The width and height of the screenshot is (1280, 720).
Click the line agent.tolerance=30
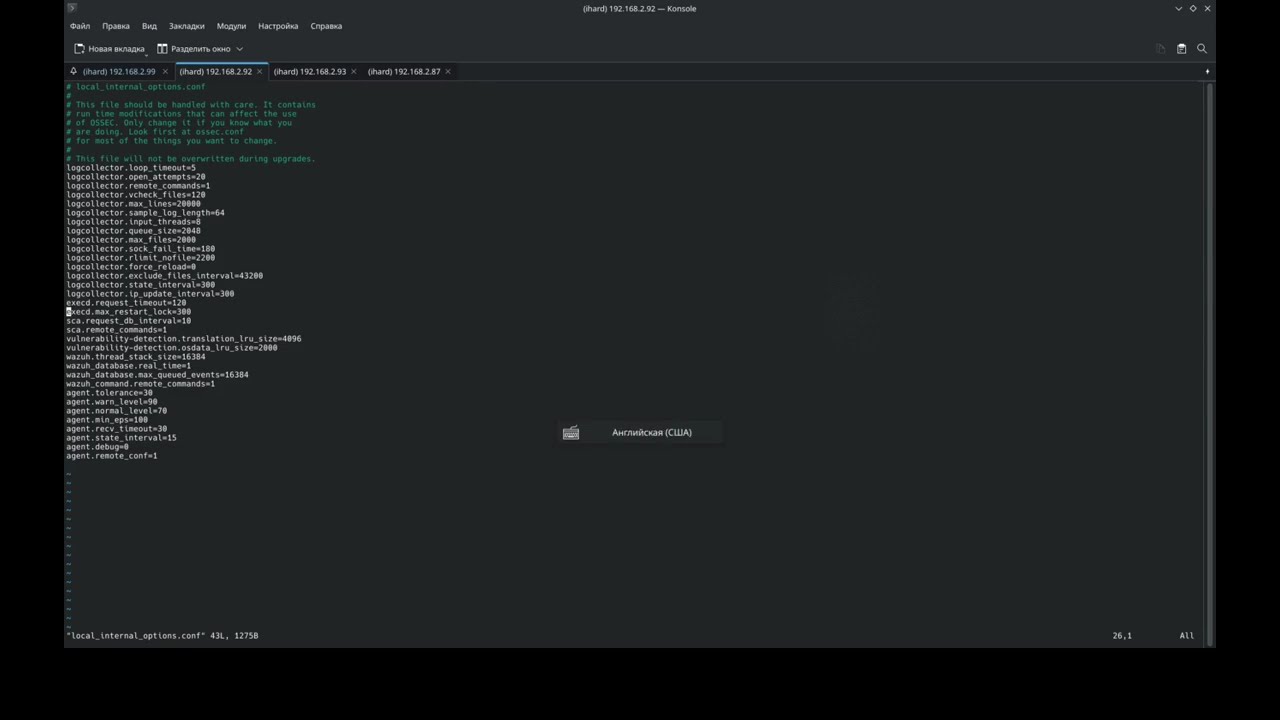click(109, 393)
